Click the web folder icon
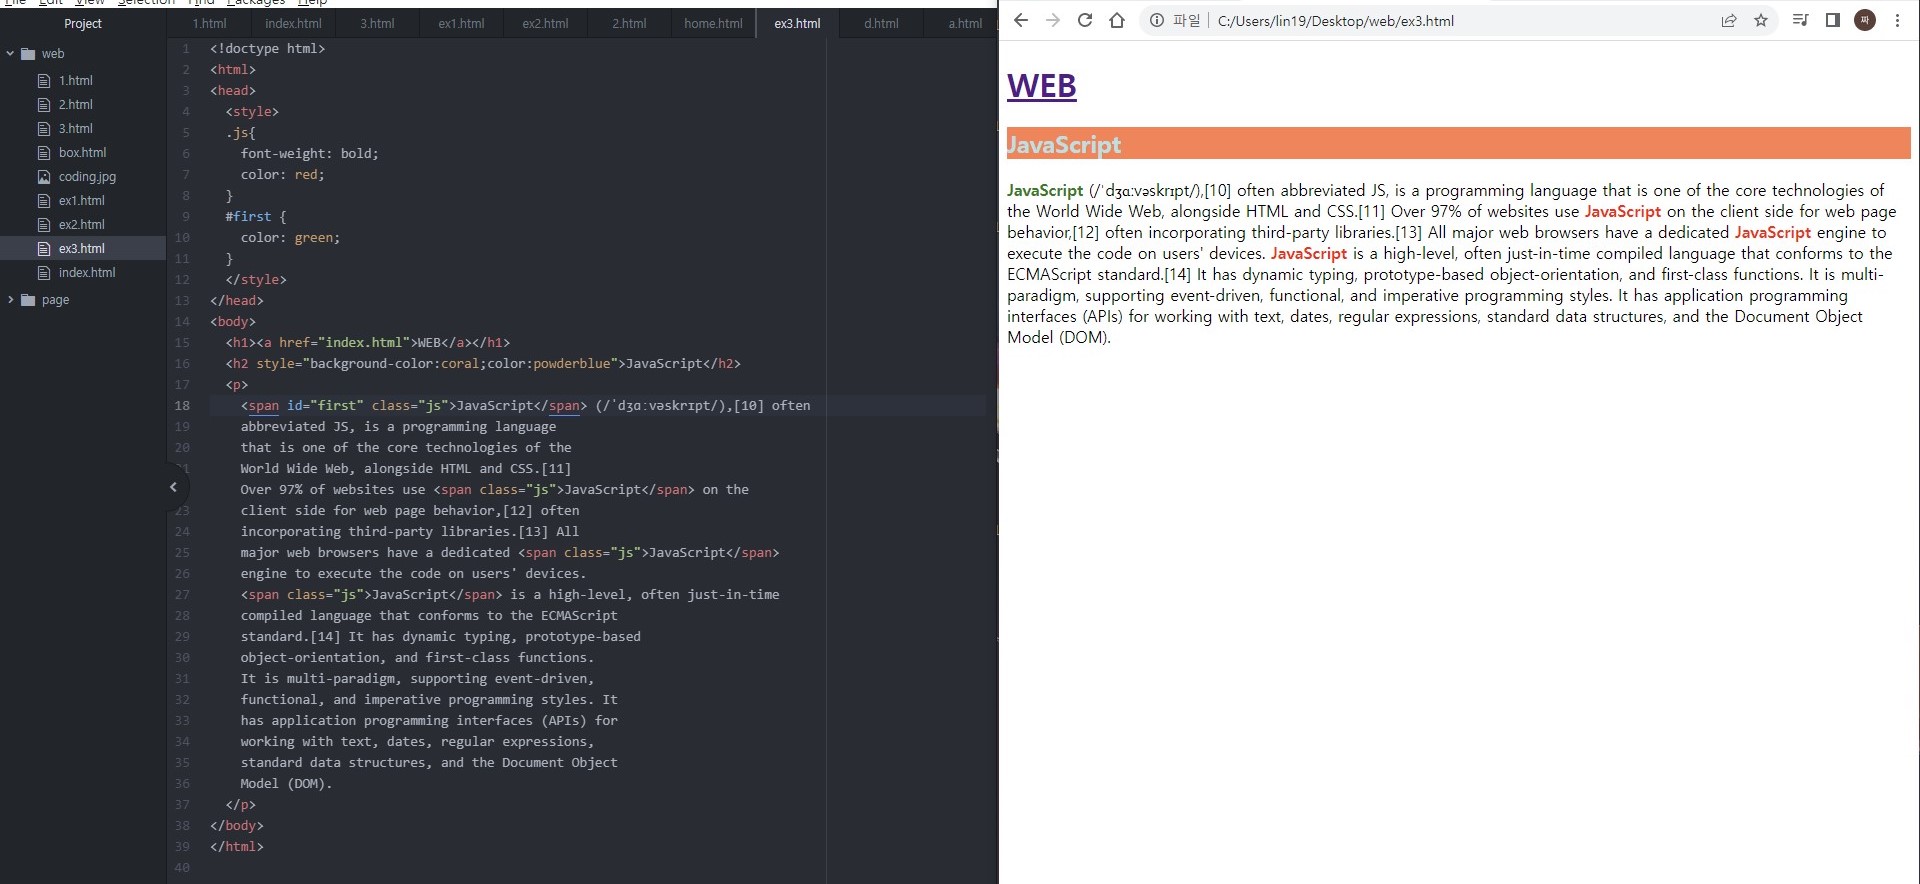 [x=28, y=54]
